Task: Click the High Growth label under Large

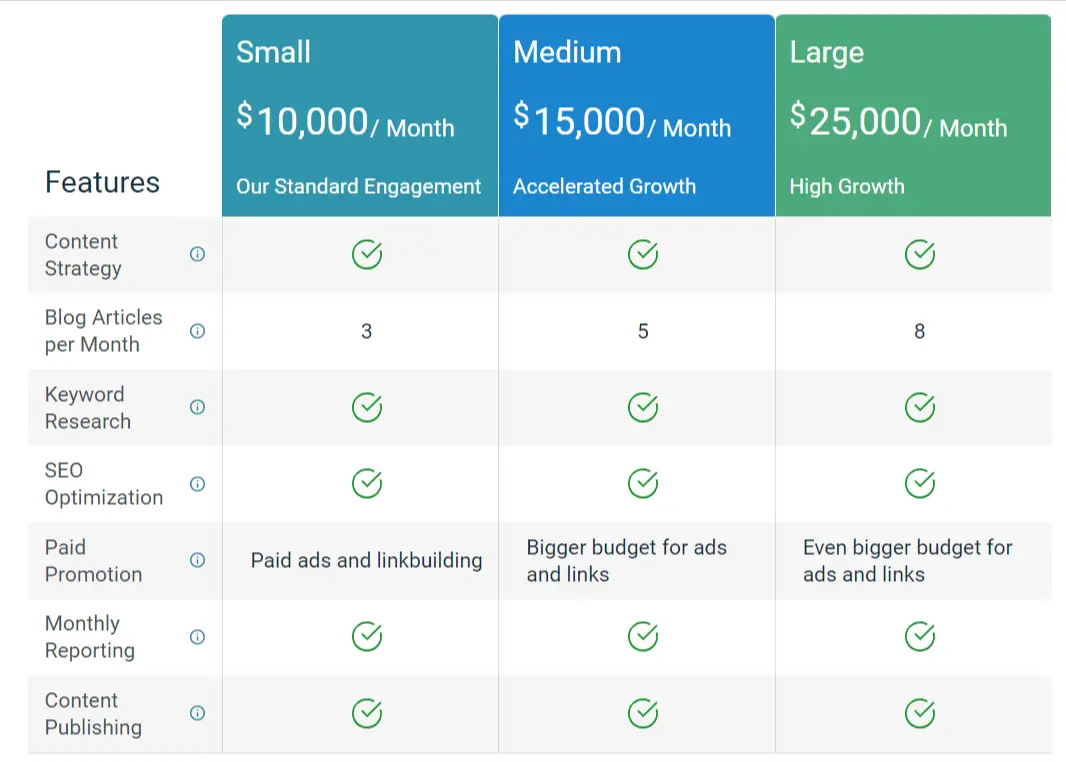Action: [x=847, y=186]
